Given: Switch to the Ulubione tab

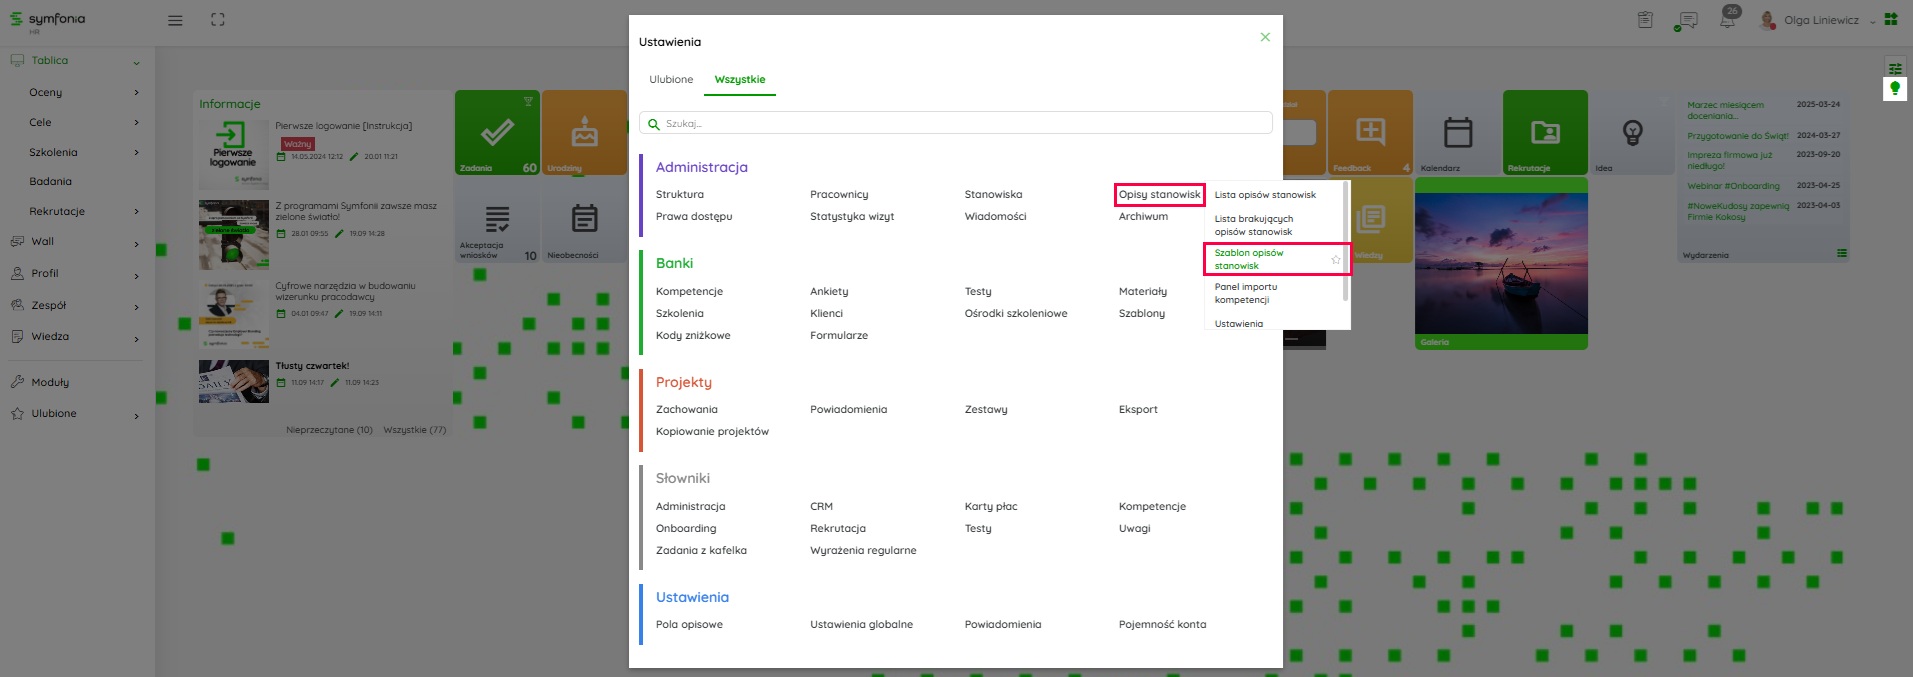Looking at the screenshot, I should [x=671, y=80].
